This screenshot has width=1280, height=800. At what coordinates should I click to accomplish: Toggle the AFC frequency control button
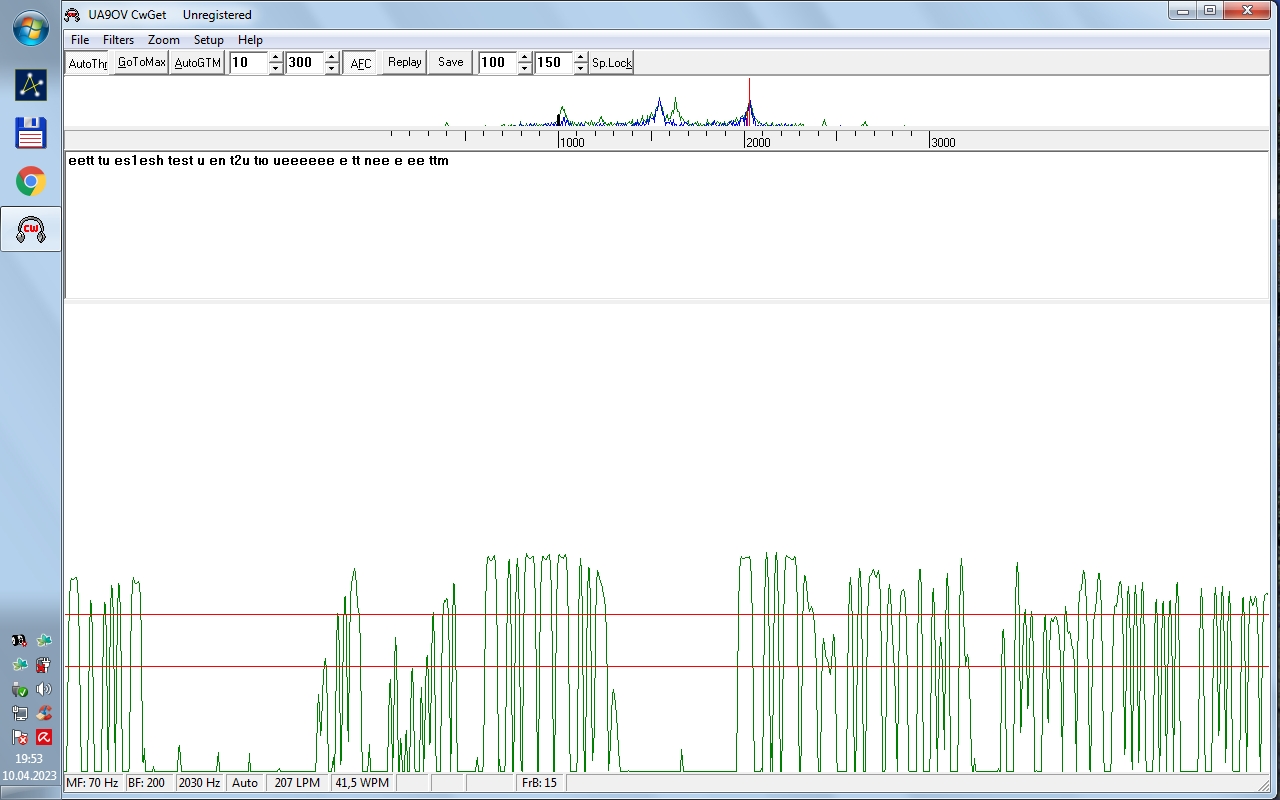pos(360,63)
